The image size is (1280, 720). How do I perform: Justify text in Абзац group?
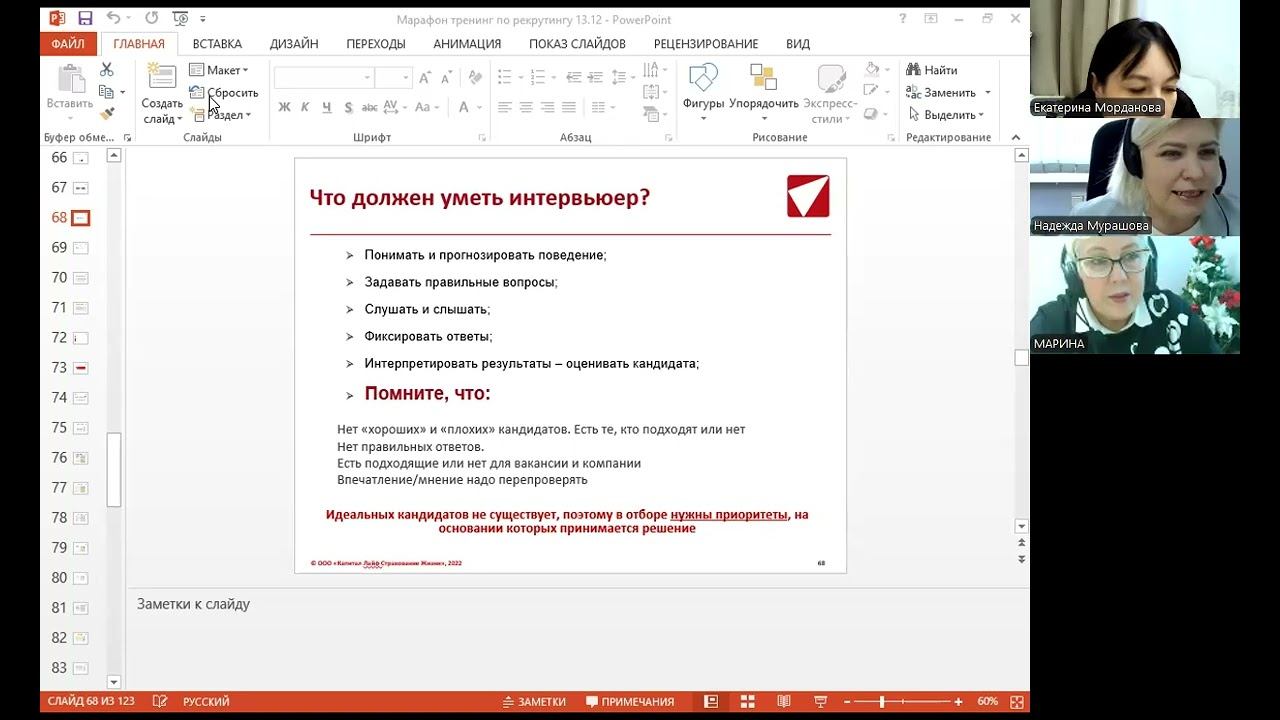click(x=569, y=107)
